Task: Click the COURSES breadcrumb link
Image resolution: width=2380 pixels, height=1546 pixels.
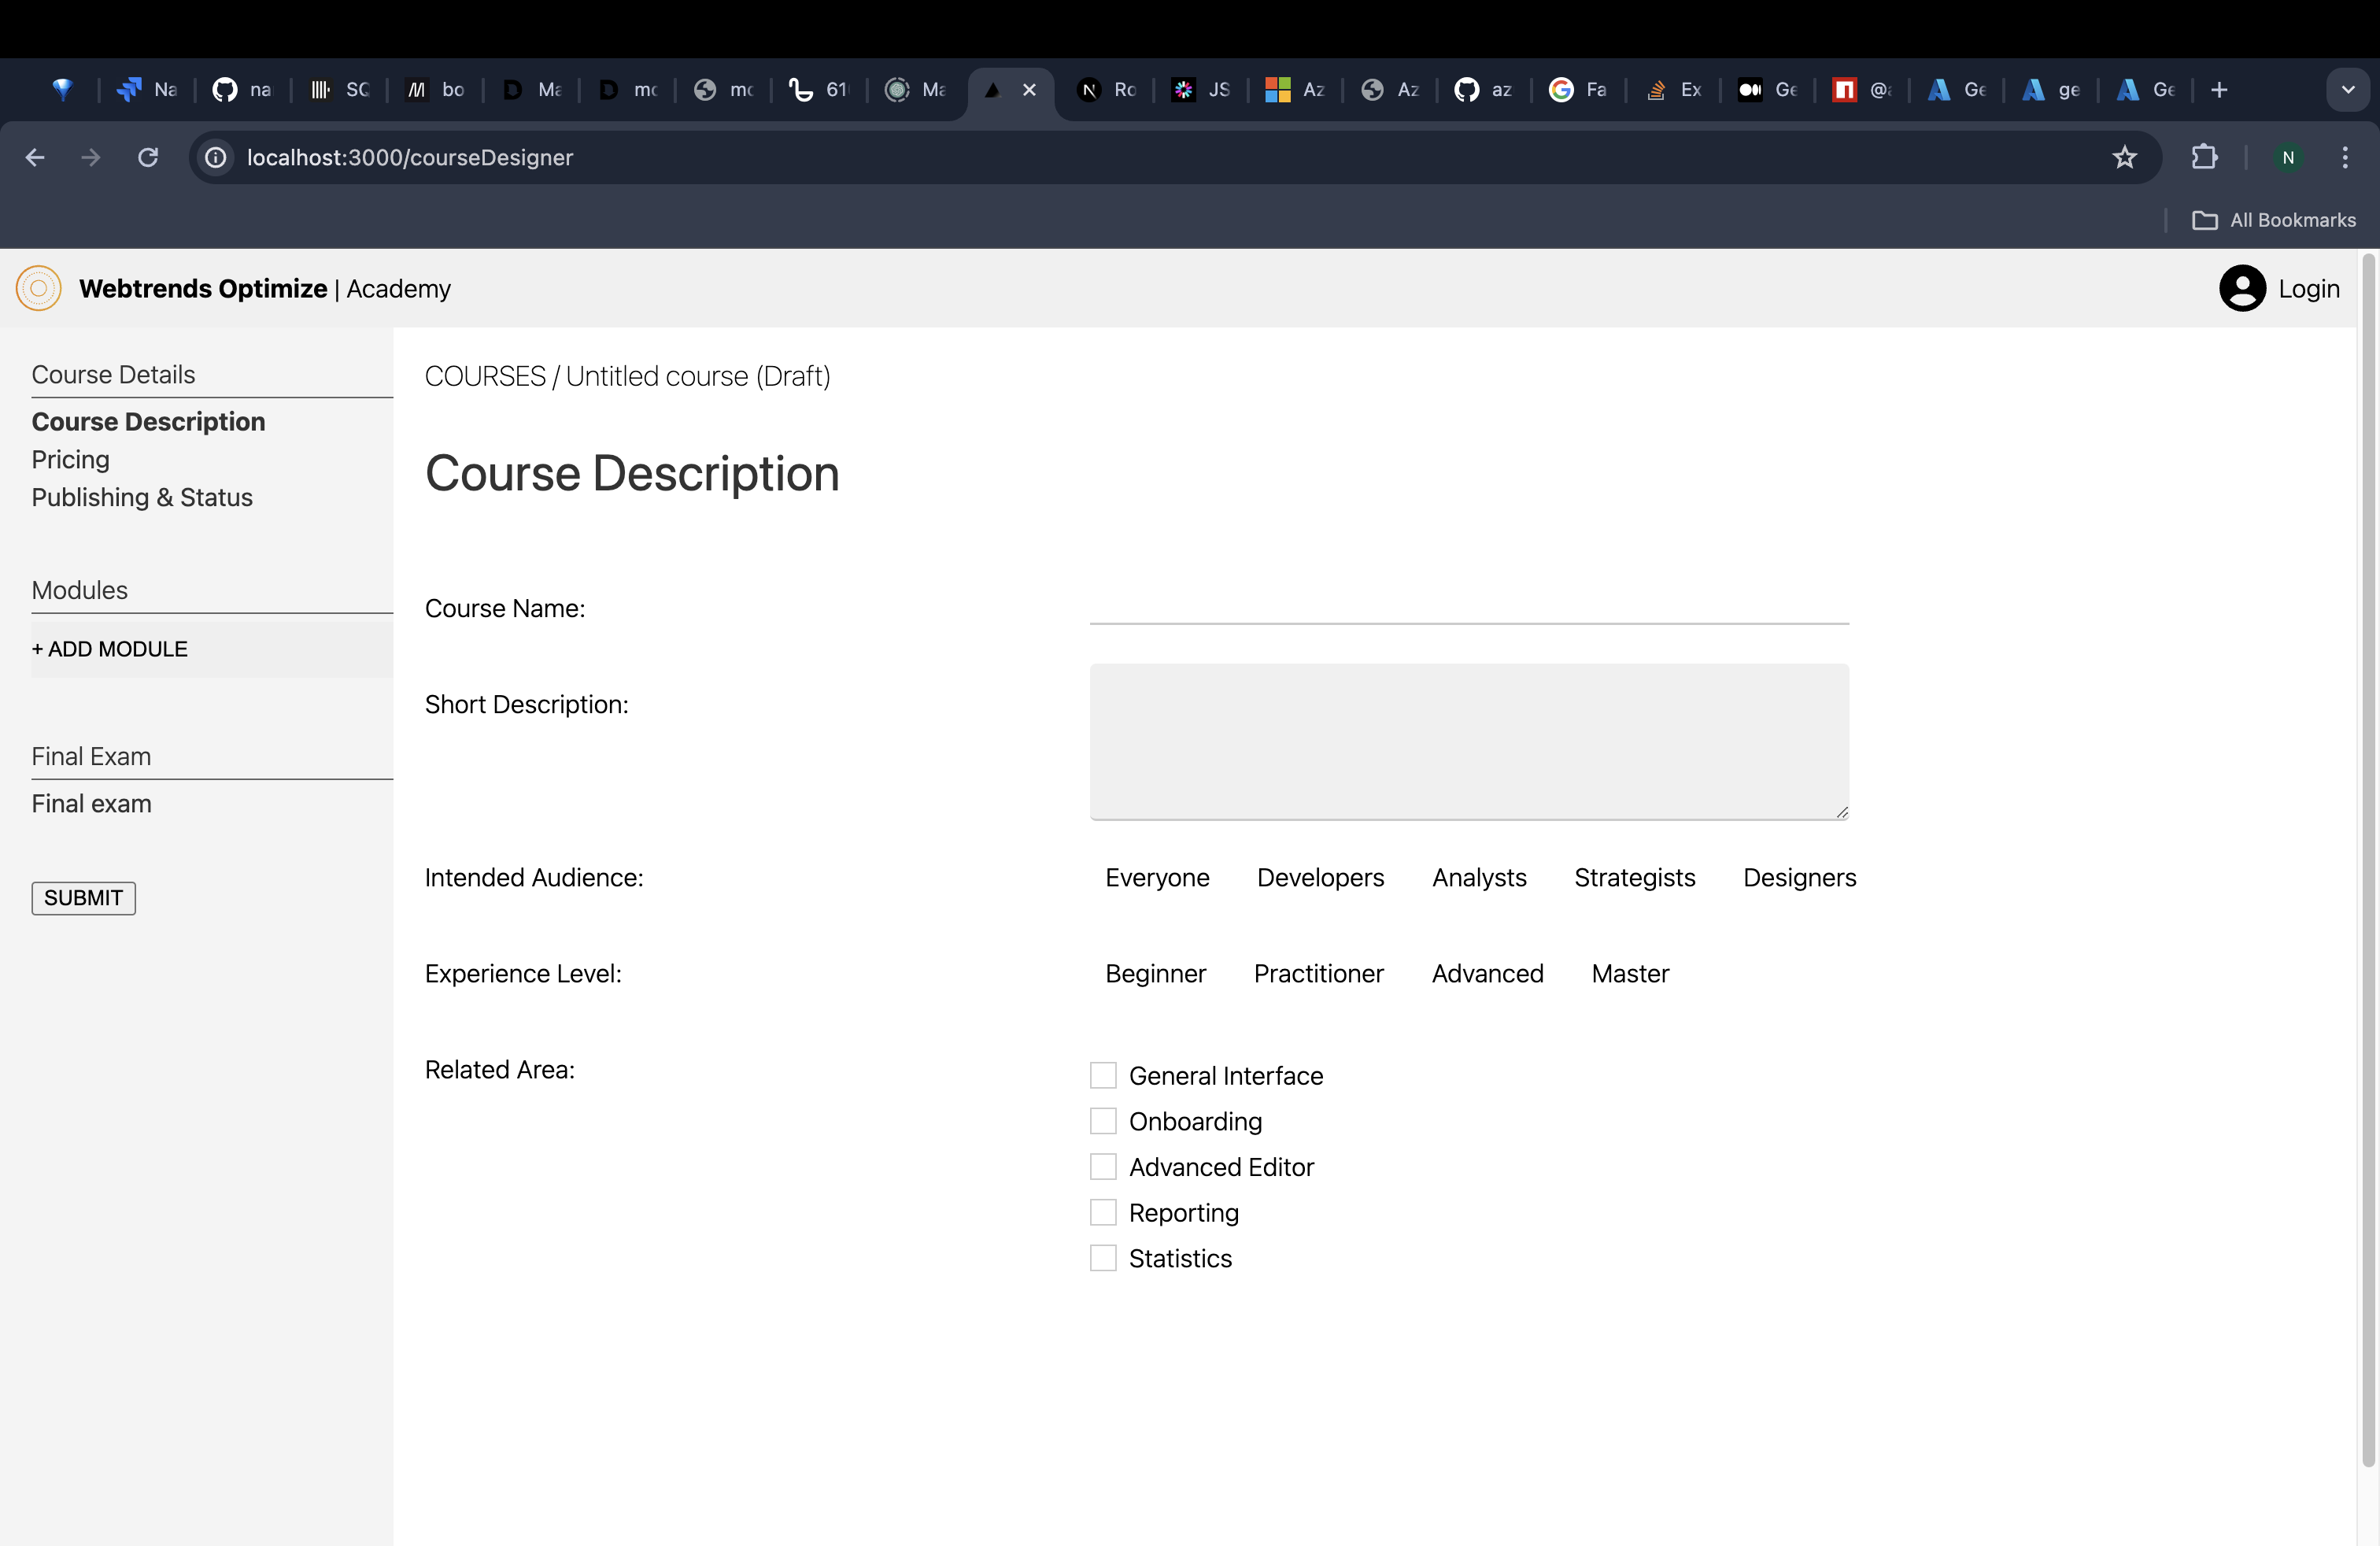Action: (485, 377)
